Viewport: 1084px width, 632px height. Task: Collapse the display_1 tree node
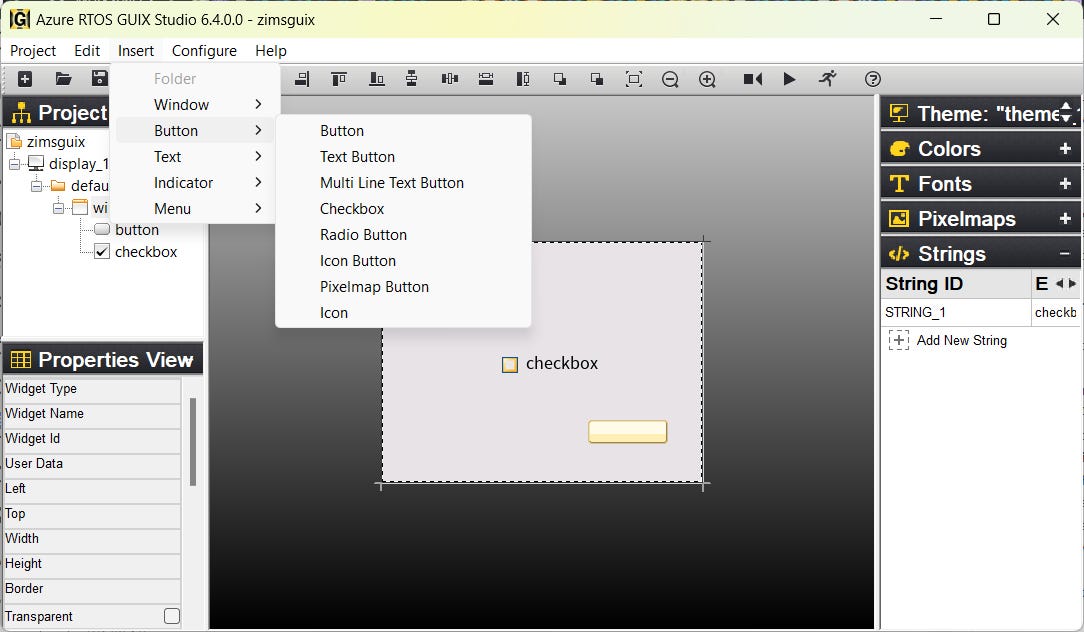(x=14, y=164)
